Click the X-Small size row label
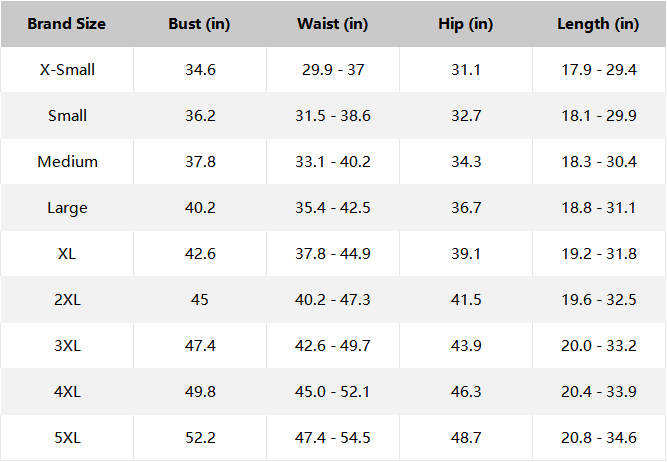Screen dimensions: 667x462 [67, 70]
